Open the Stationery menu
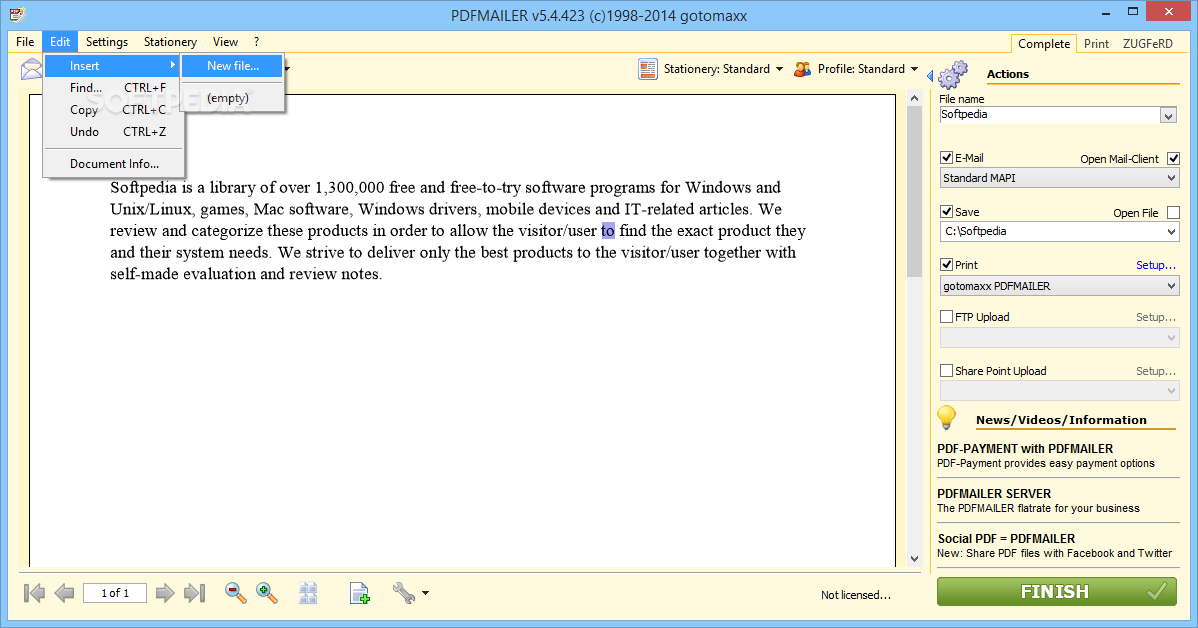 pyautogui.click(x=170, y=42)
